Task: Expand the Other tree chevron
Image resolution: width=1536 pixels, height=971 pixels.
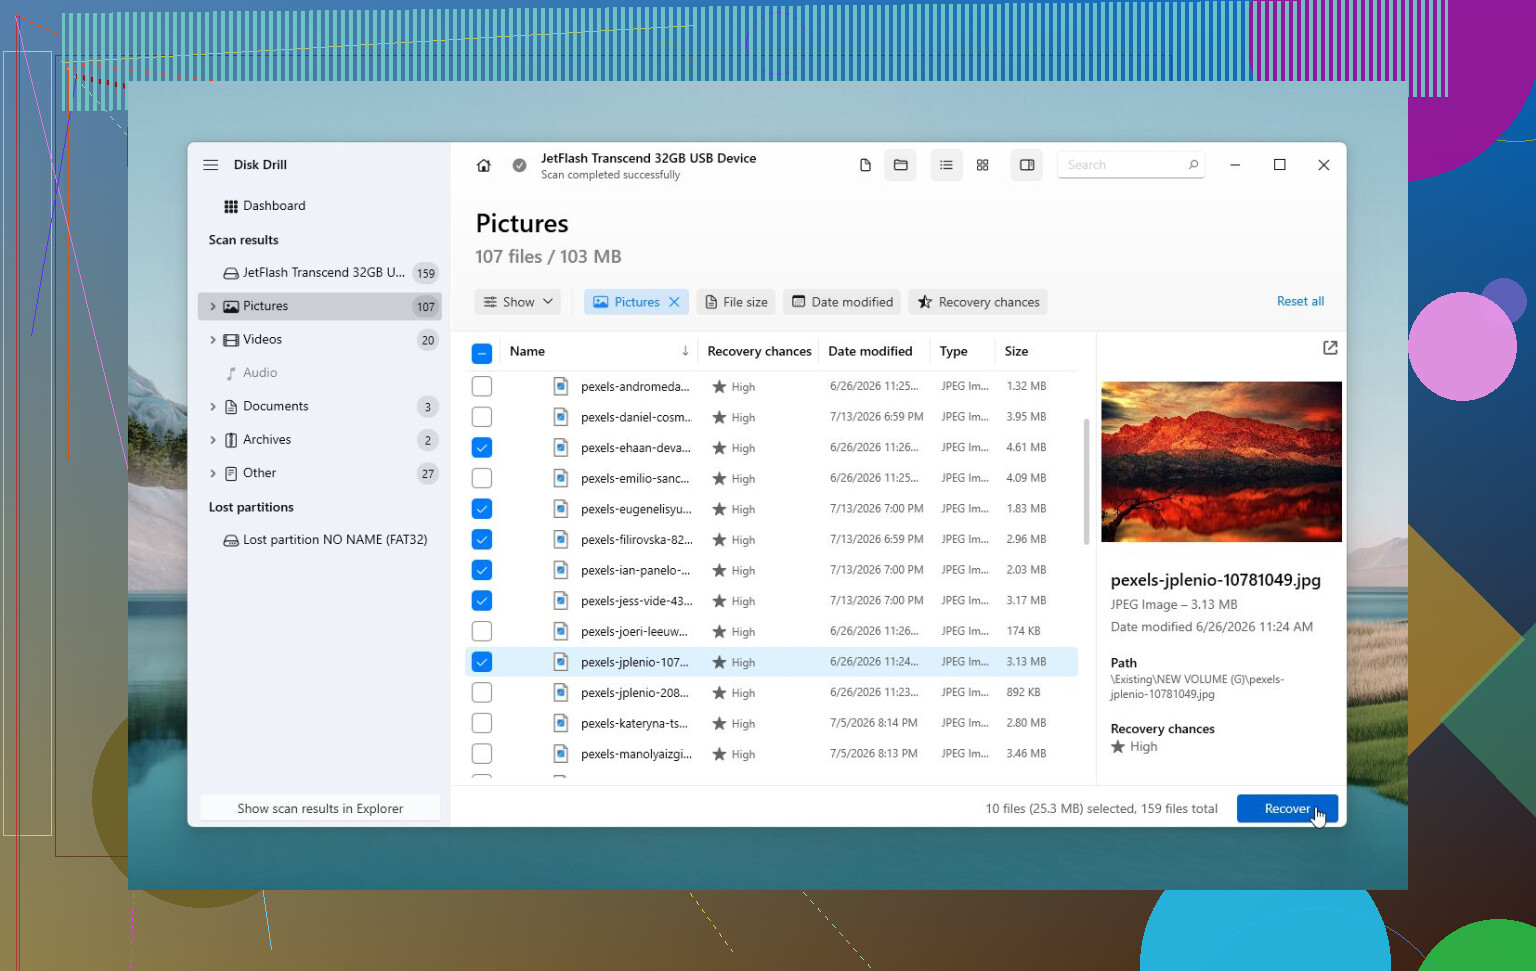Action: click(212, 474)
